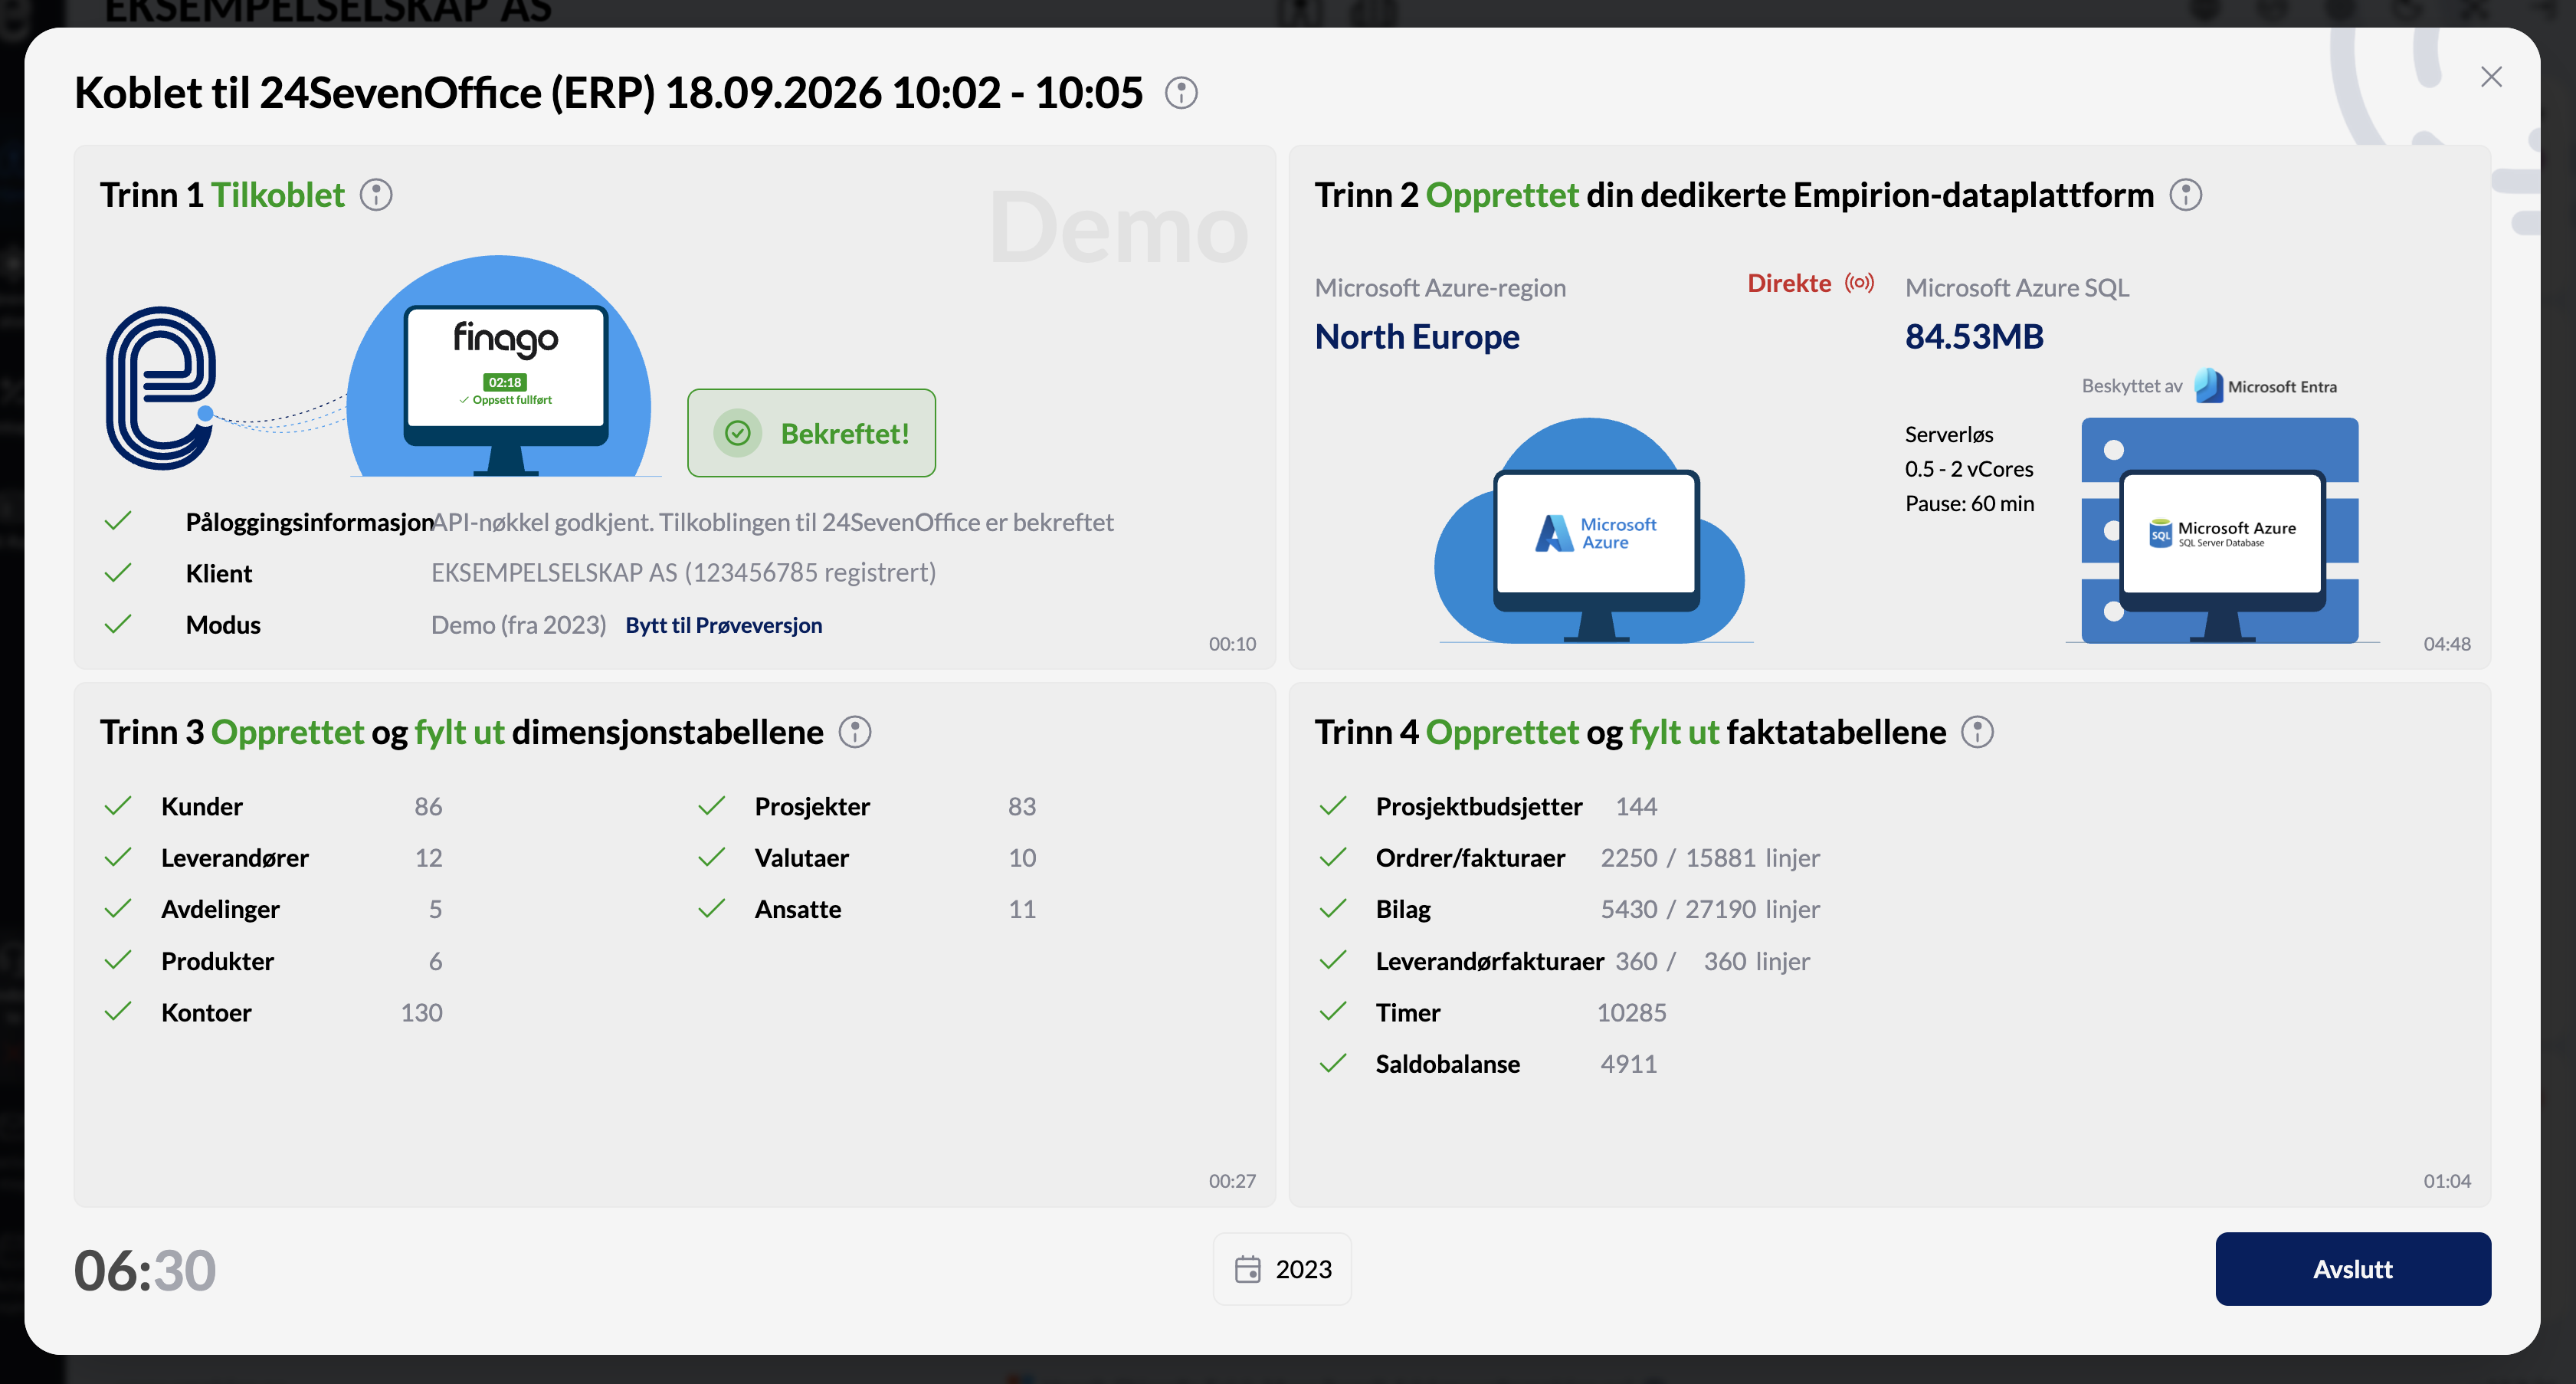The height and width of the screenshot is (1384, 2576).
Task: Open the 2023 year selector
Action: point(1282,1269)
